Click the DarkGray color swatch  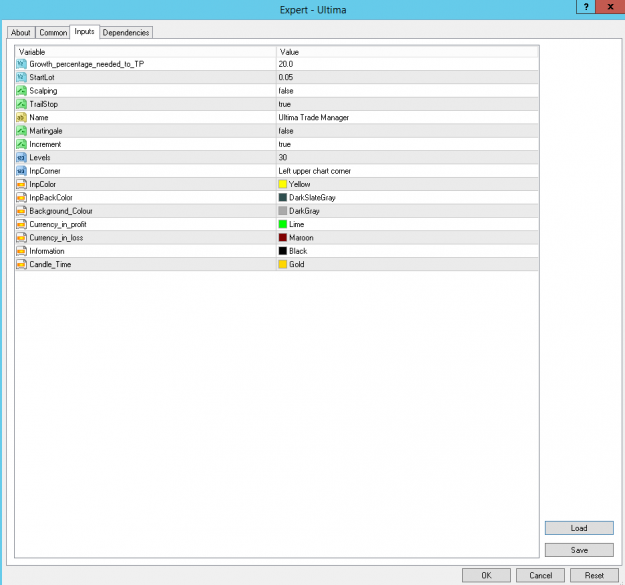[x=283, y=211]
